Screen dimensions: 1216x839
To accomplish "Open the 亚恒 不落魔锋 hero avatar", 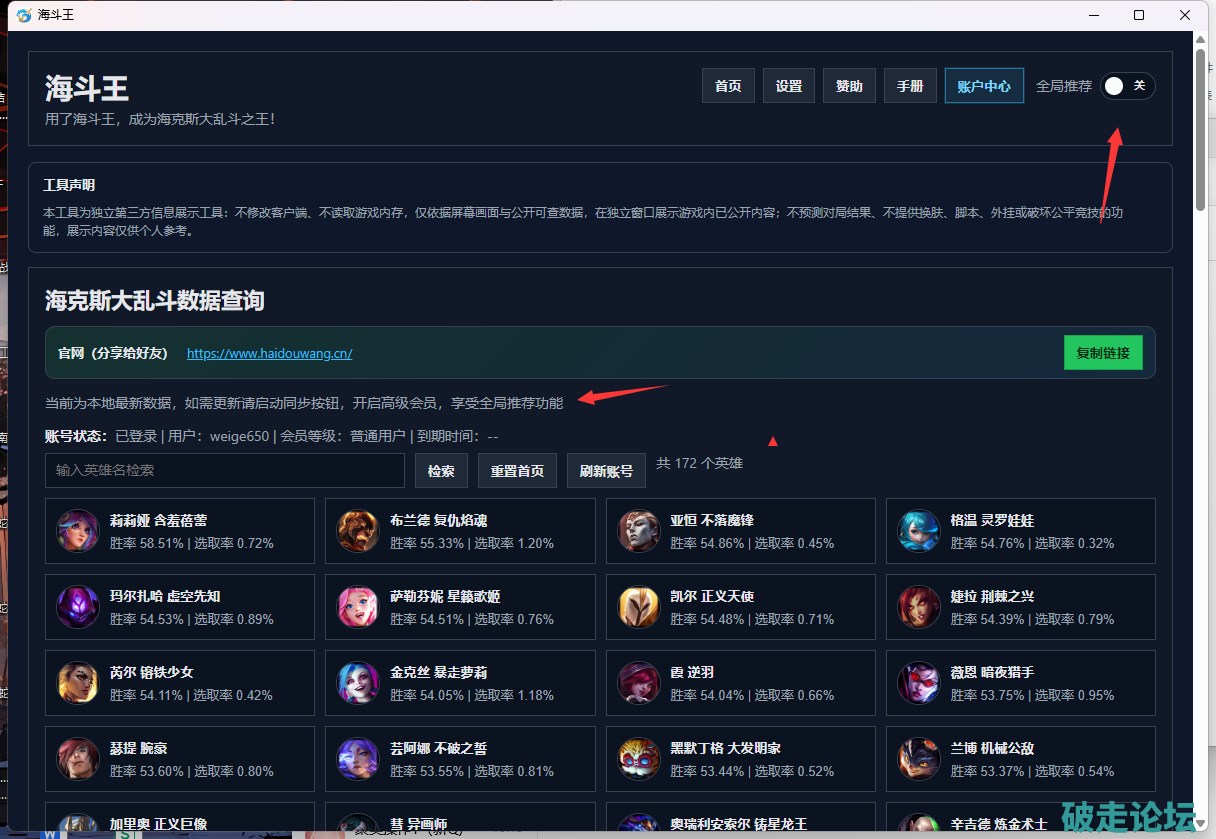I will pyautogui.click(x=639, y=531).
